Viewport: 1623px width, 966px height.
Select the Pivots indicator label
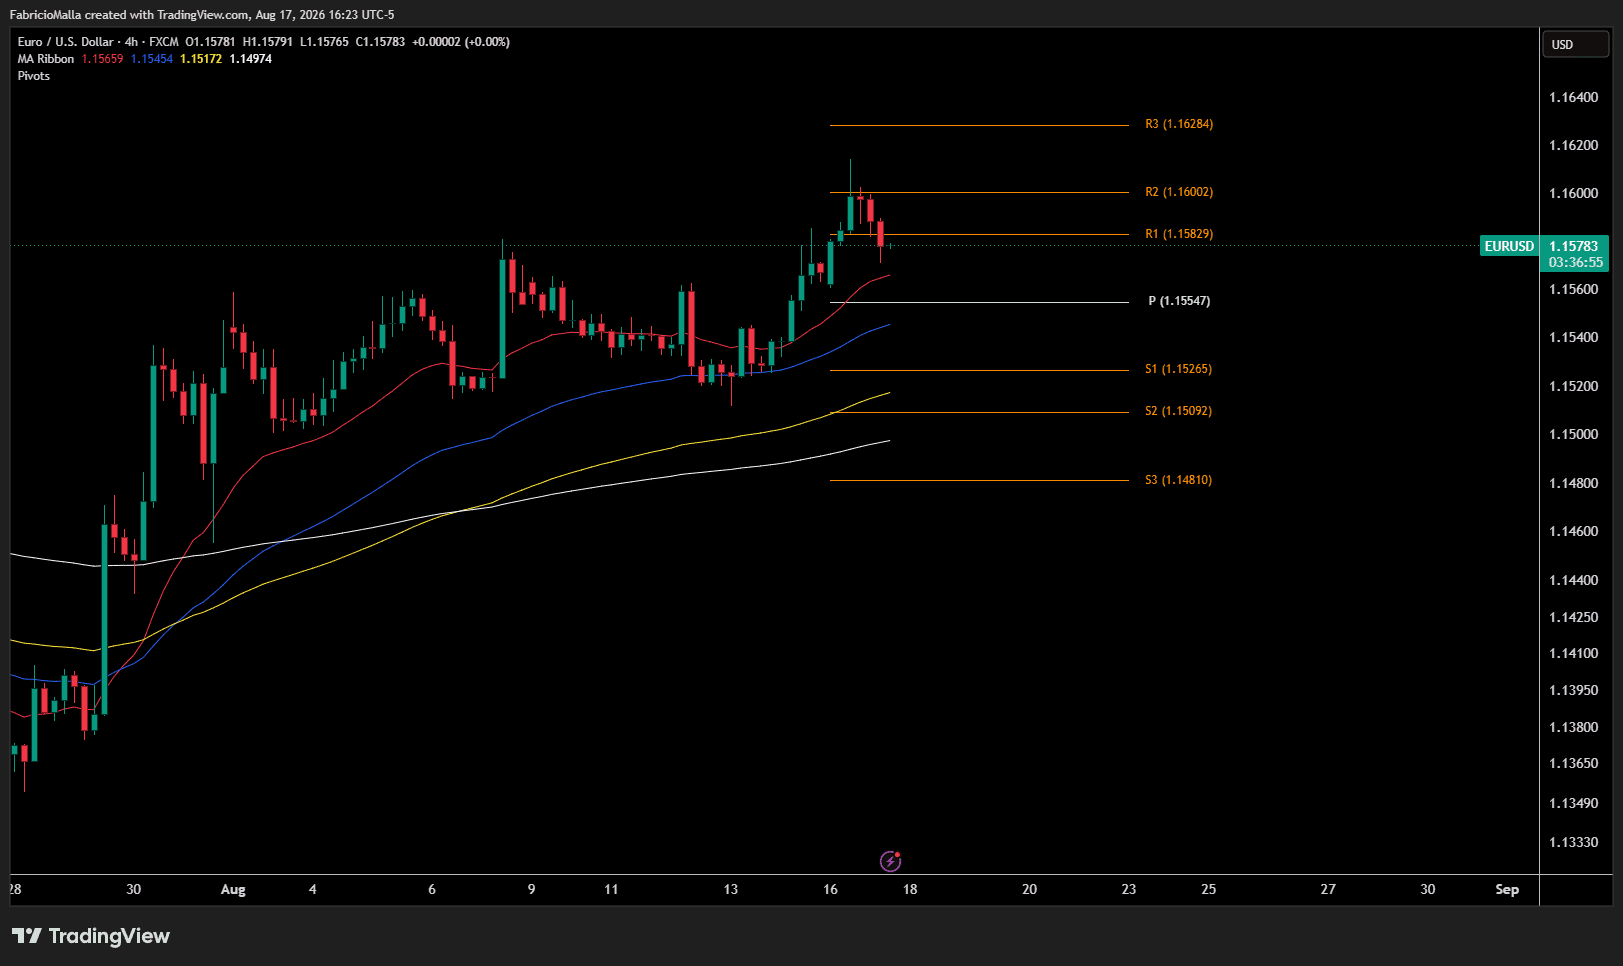pos(34,76)
